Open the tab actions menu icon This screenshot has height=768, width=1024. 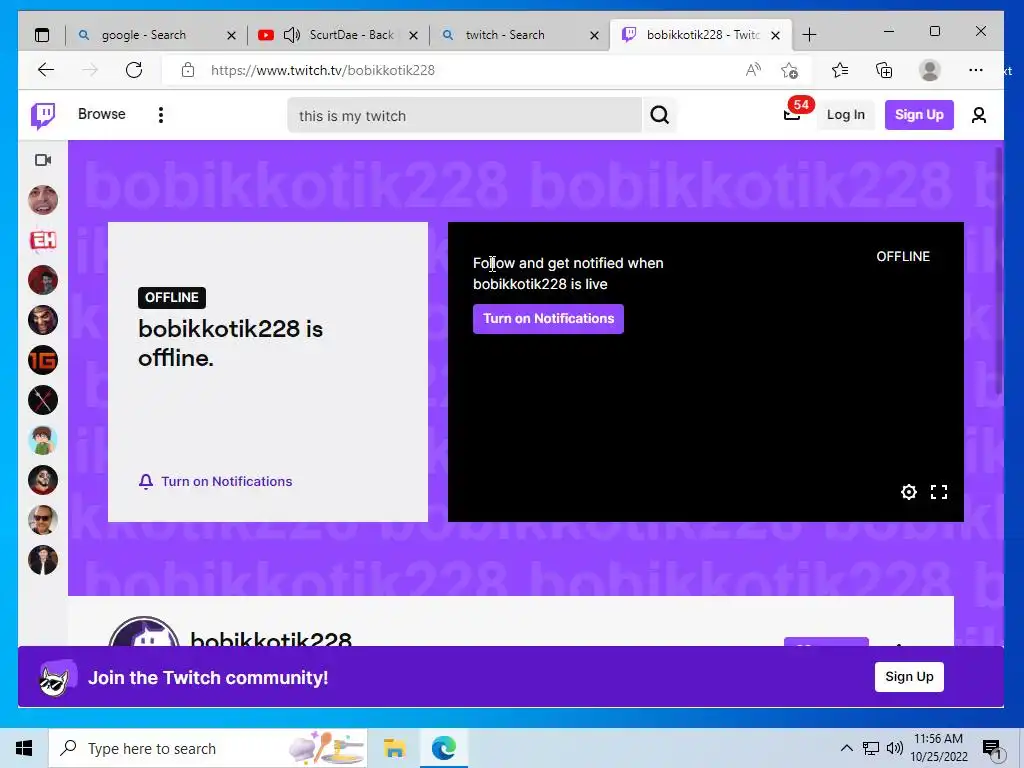click(42, 35)
